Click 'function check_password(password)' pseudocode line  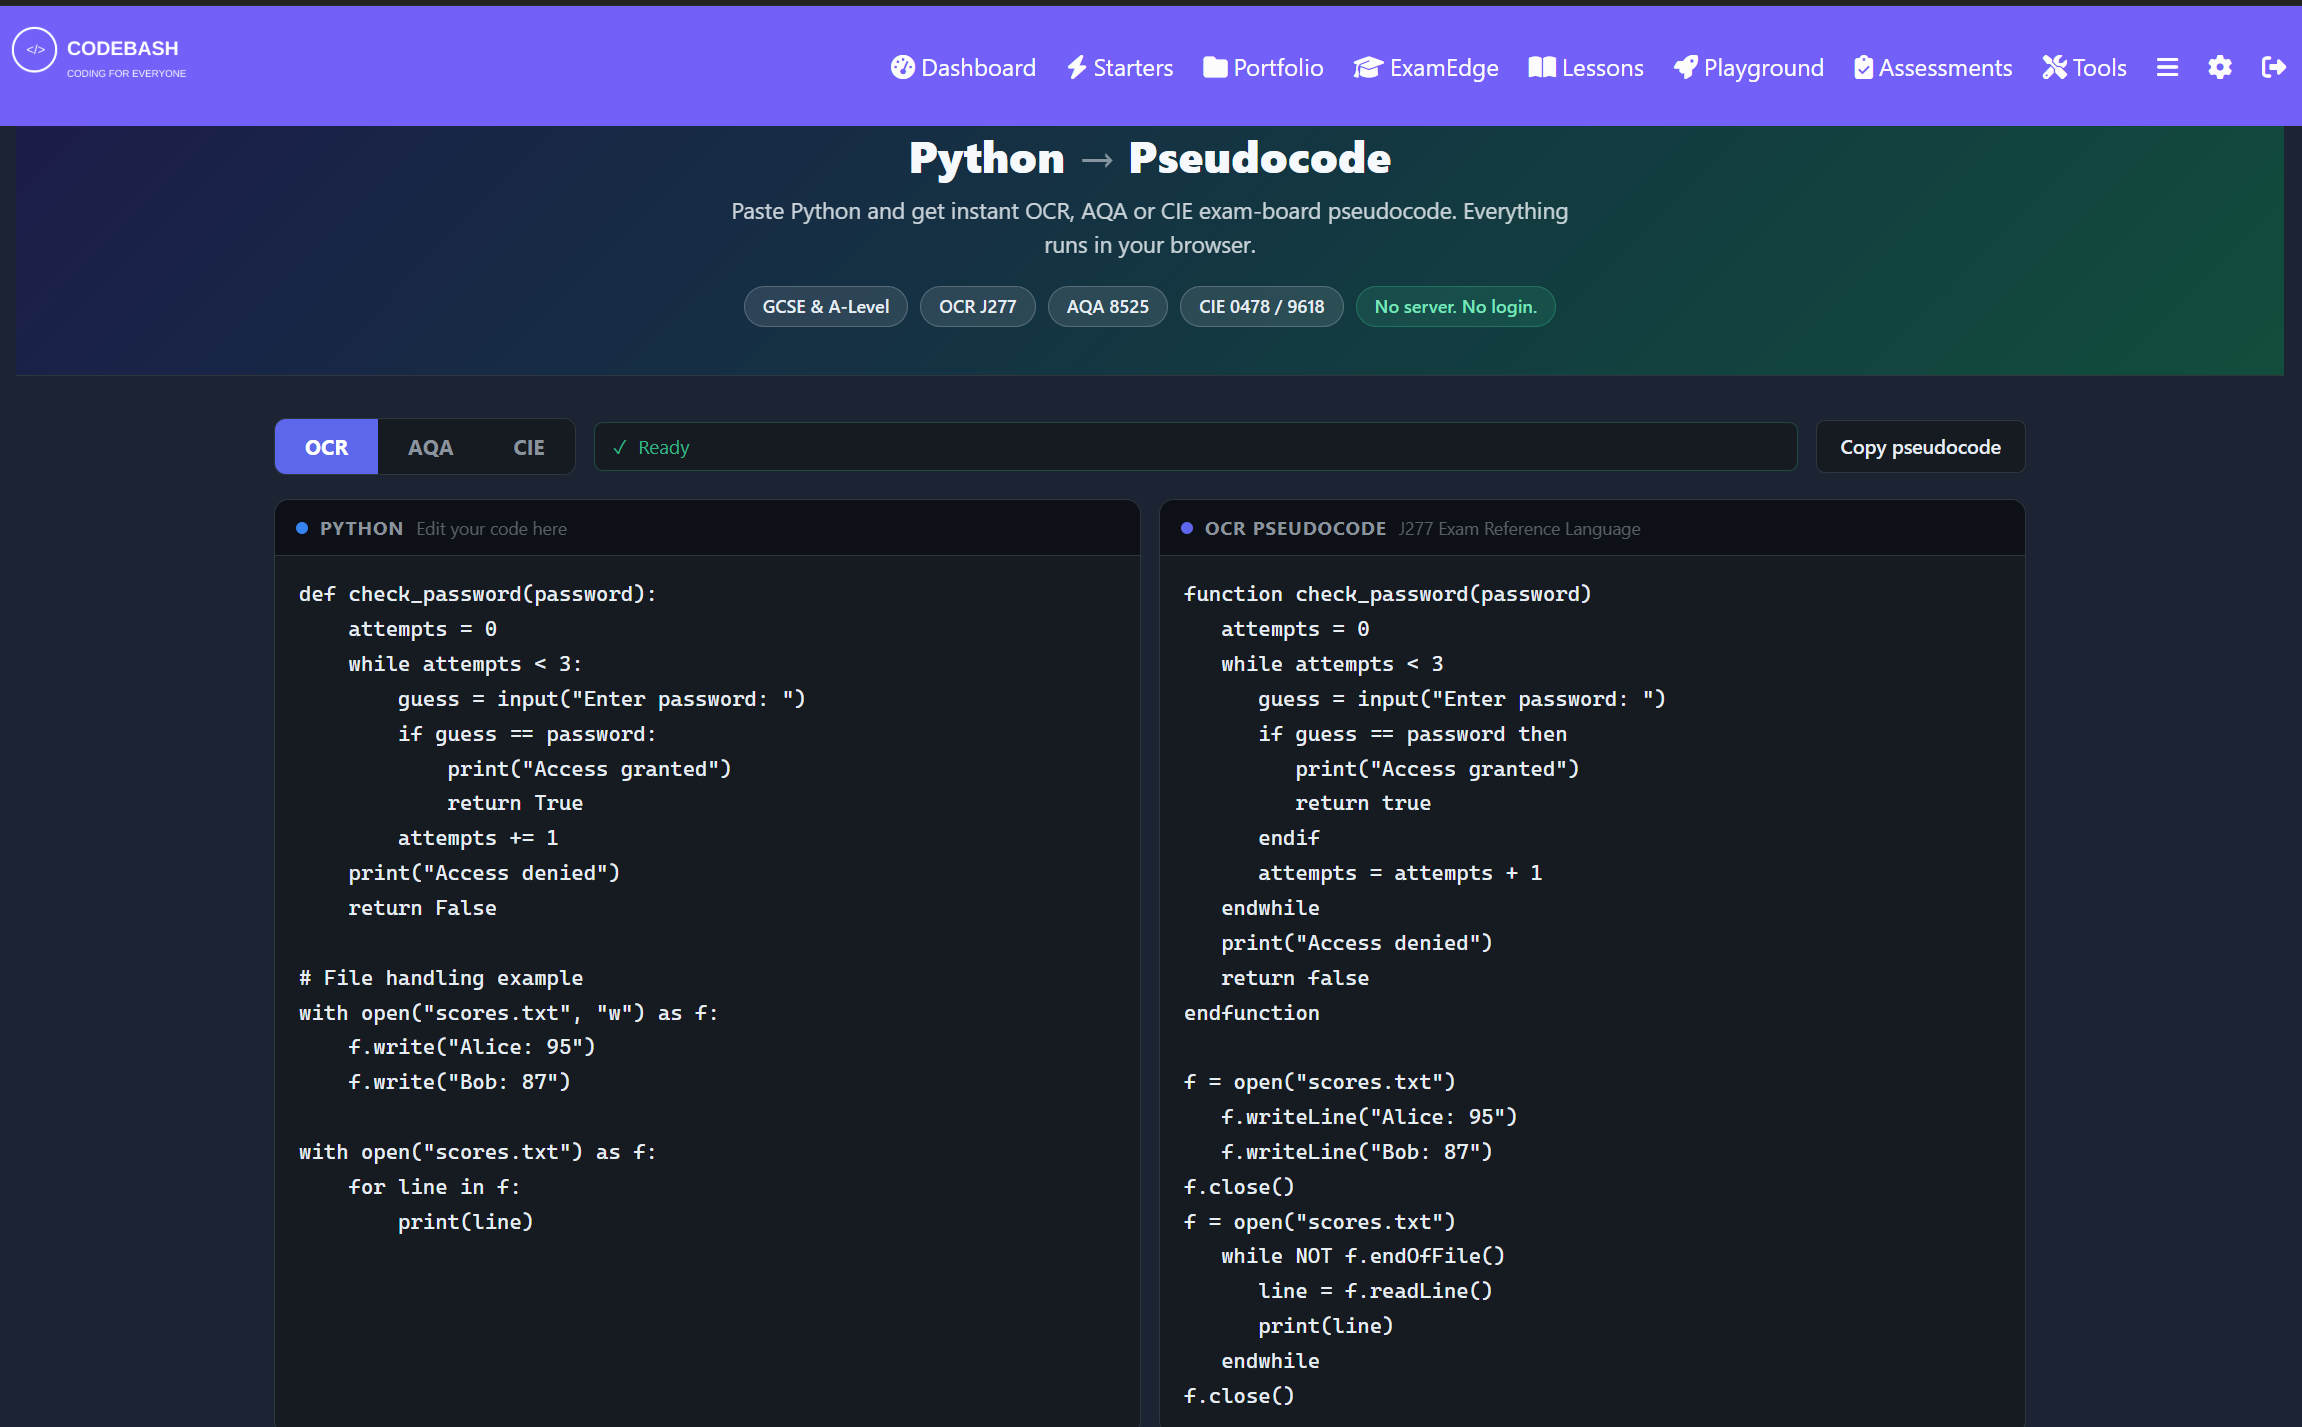[x=1388, y=594]
